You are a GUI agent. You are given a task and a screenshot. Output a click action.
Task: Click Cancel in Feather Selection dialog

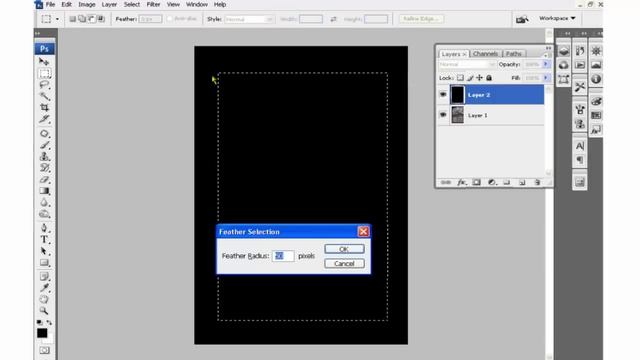344,264
